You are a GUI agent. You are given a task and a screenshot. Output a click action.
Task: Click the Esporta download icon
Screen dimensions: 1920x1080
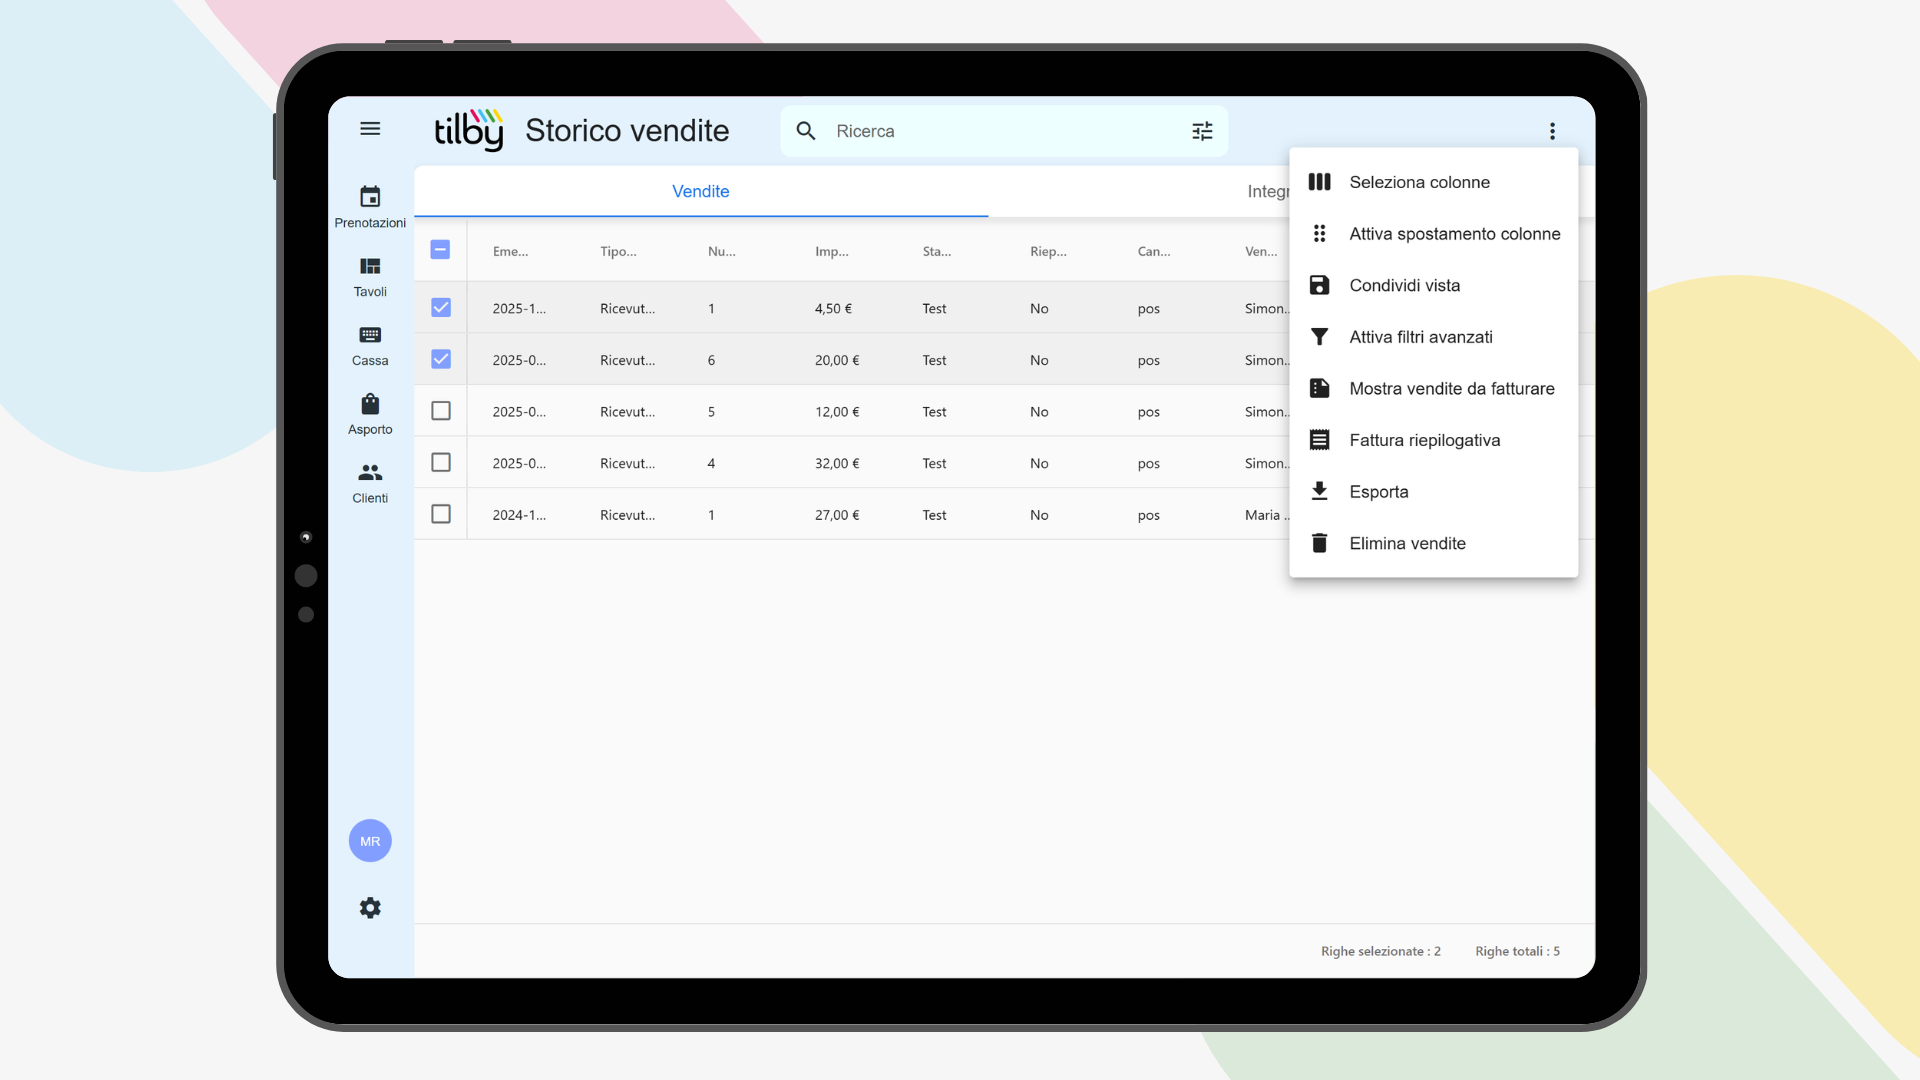[x=1320, y=492]
